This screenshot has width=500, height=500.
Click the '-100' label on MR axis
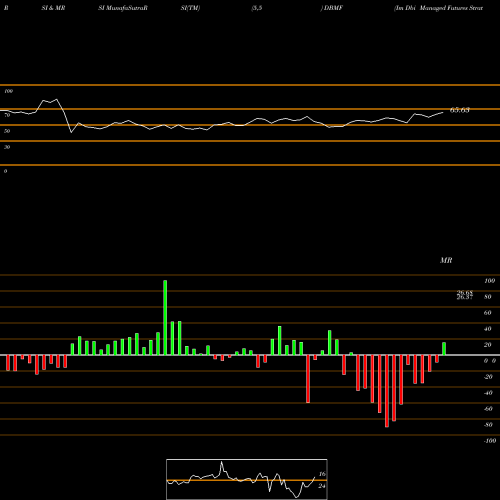(x=490, y=441)
